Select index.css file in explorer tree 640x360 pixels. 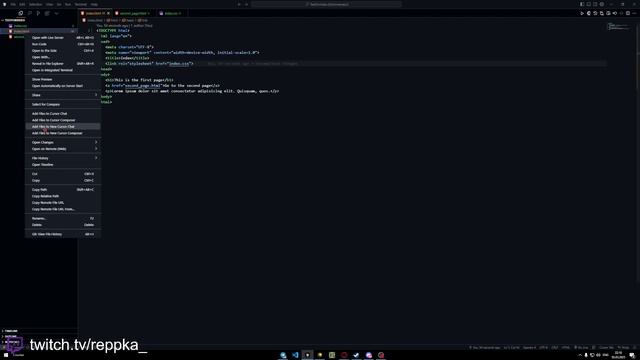click(x=39, y=26)
